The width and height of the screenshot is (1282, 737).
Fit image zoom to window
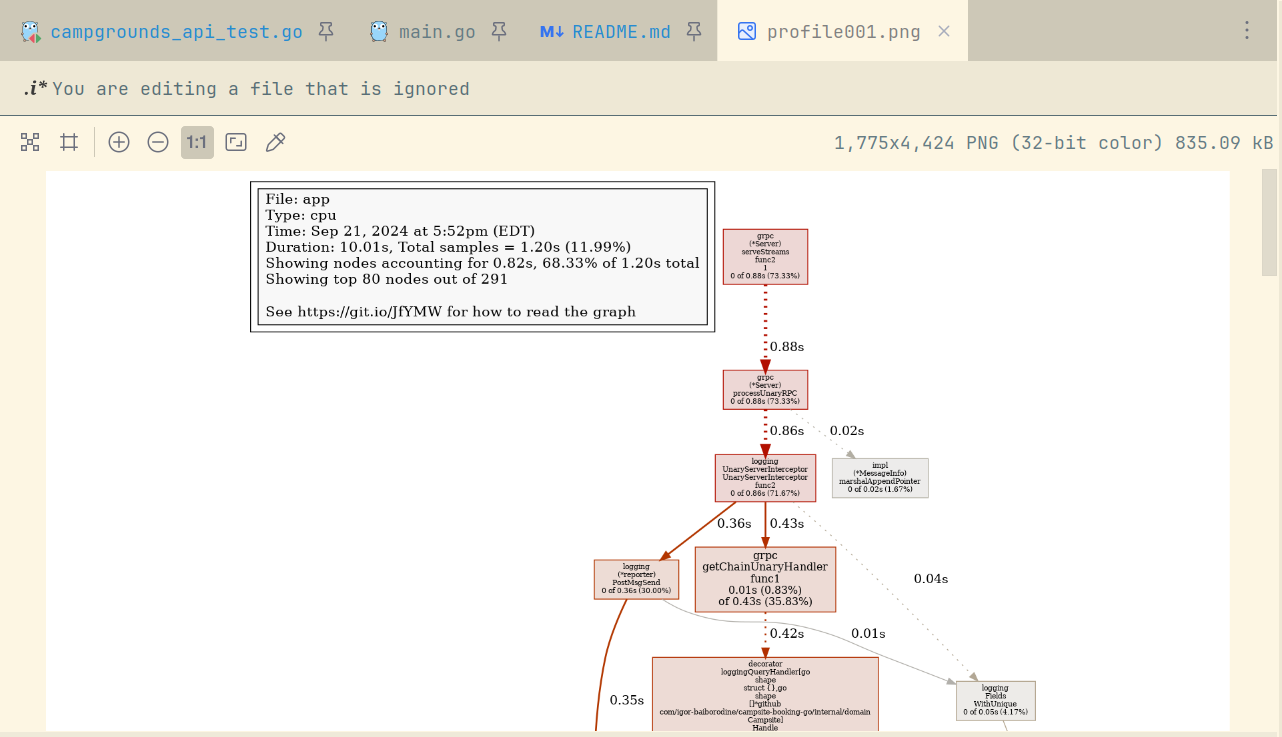[236, 142]
